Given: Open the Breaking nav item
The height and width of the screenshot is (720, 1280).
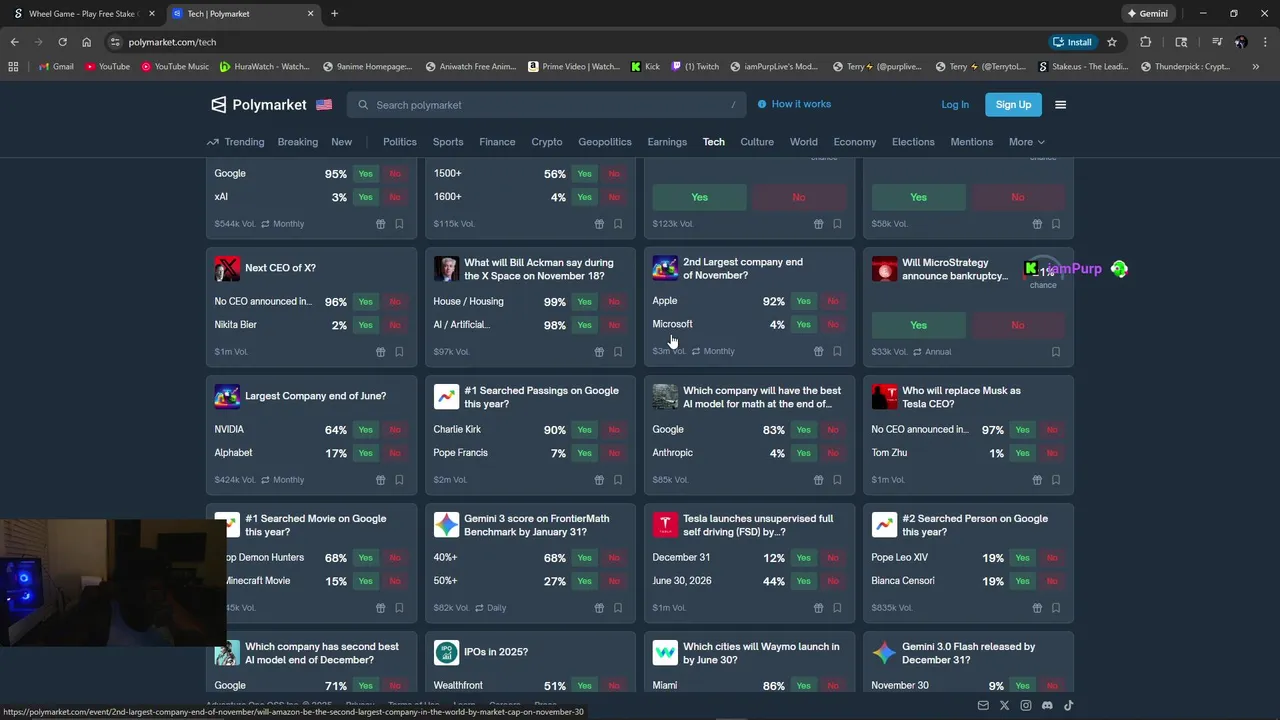Looking at the screenshot, I should click(297, 142).
